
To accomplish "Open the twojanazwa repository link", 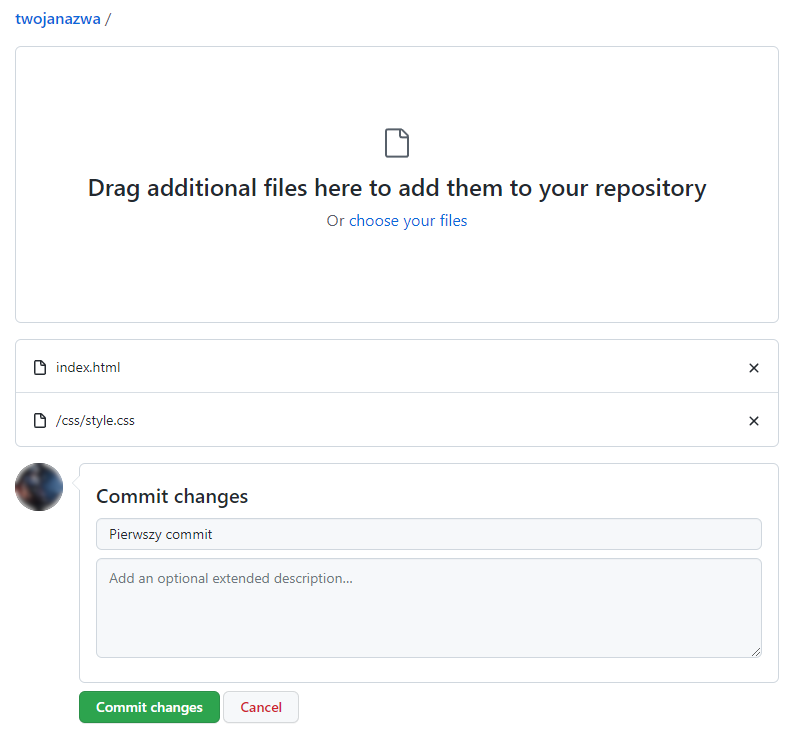I will point(58,18).
